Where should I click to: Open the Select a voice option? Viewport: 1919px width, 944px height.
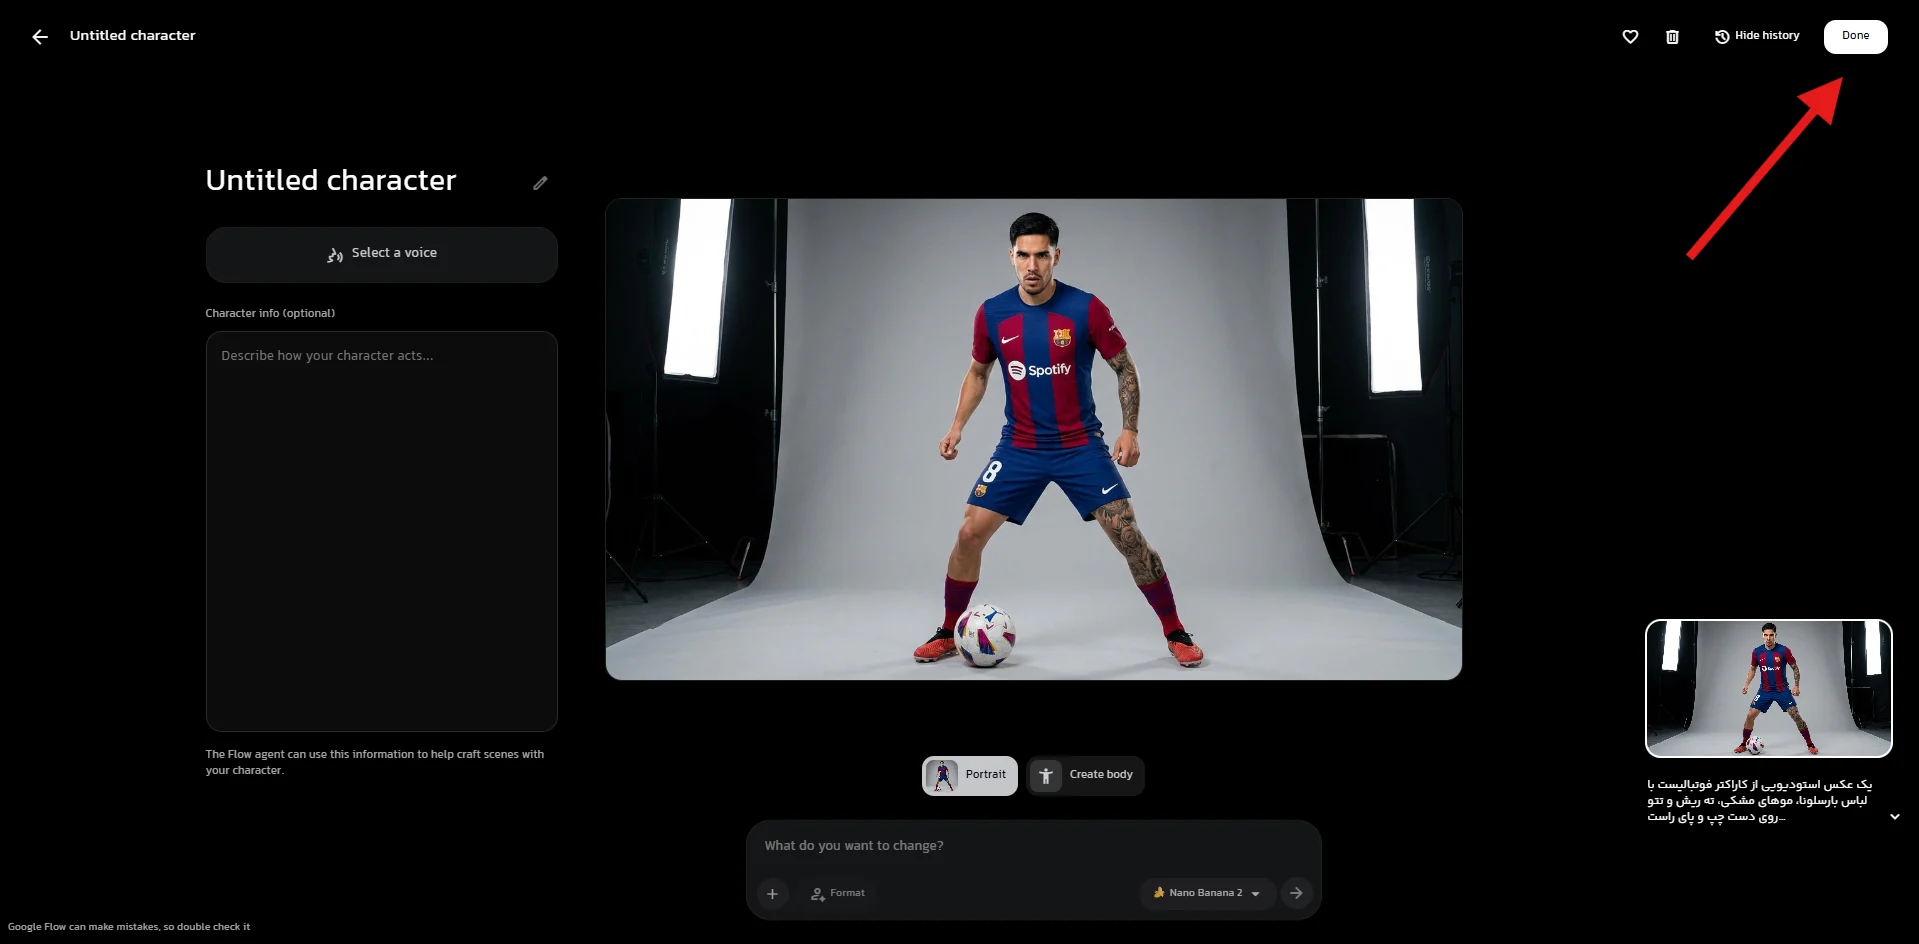click(381, 254)
